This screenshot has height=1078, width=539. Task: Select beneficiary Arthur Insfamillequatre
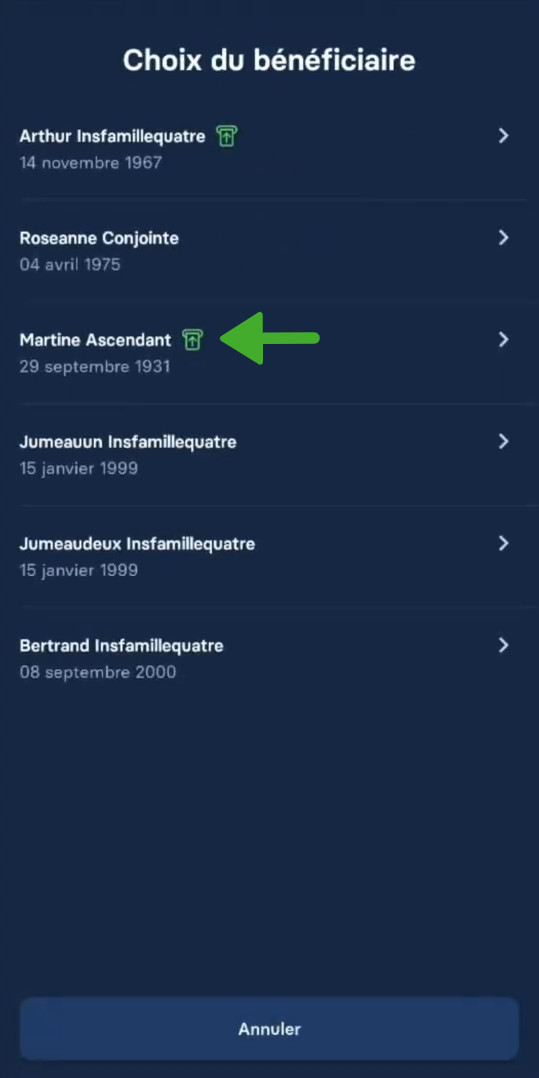coord(270,149)
